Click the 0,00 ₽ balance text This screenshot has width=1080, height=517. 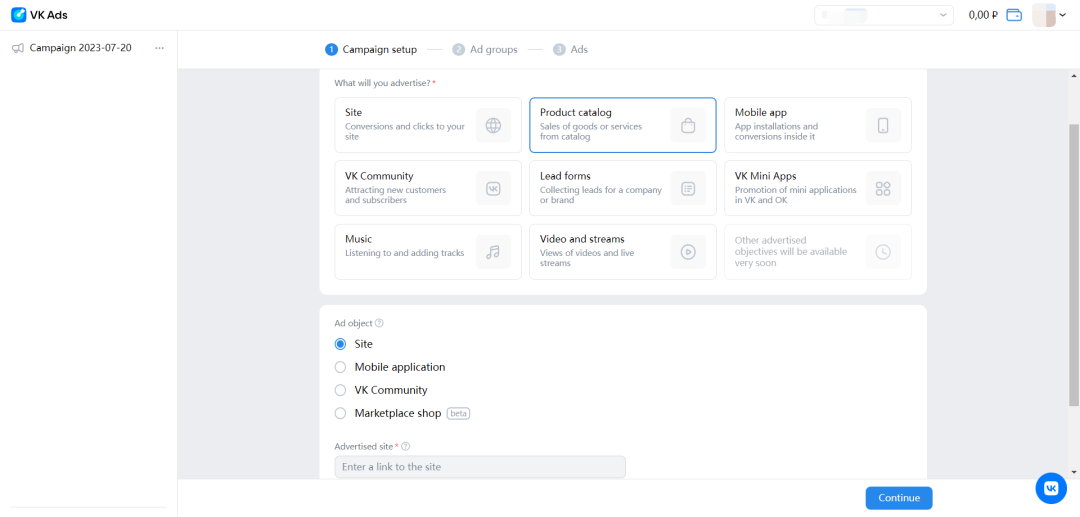983,15
